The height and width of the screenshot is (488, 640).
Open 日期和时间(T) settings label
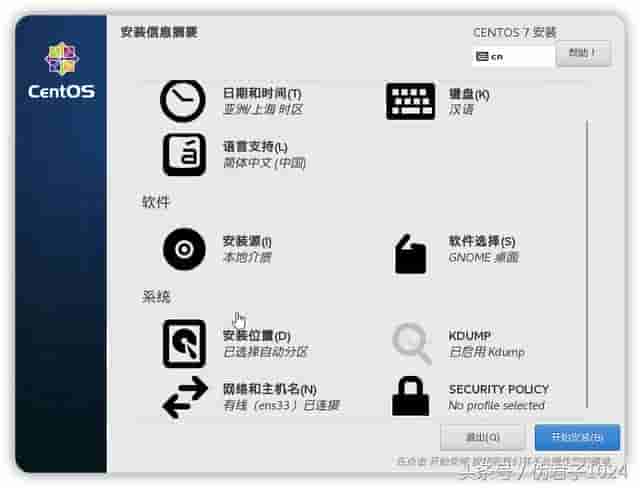[262, 94]
